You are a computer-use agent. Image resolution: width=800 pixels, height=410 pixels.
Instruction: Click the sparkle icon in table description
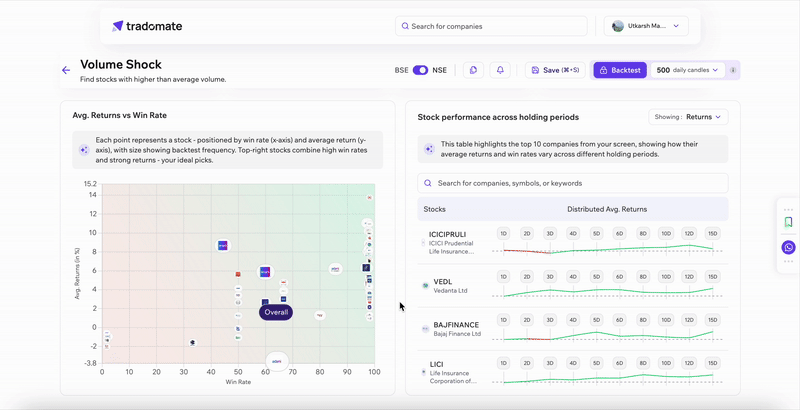point(429,149)
